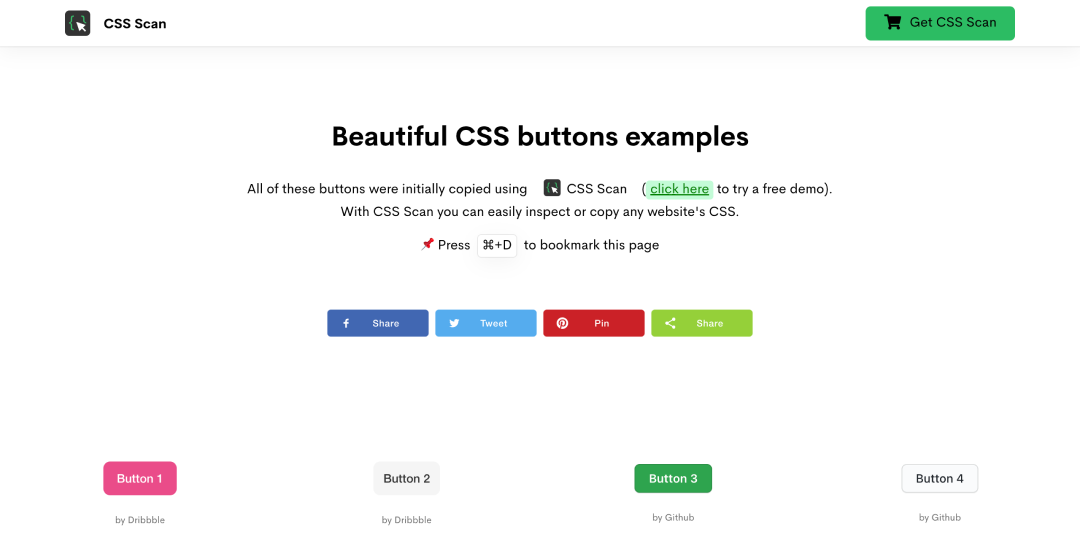The height and width of the screenshot is (538, 1080).
Task: Select the CSS Scan header title text
Action: [135, 23]
